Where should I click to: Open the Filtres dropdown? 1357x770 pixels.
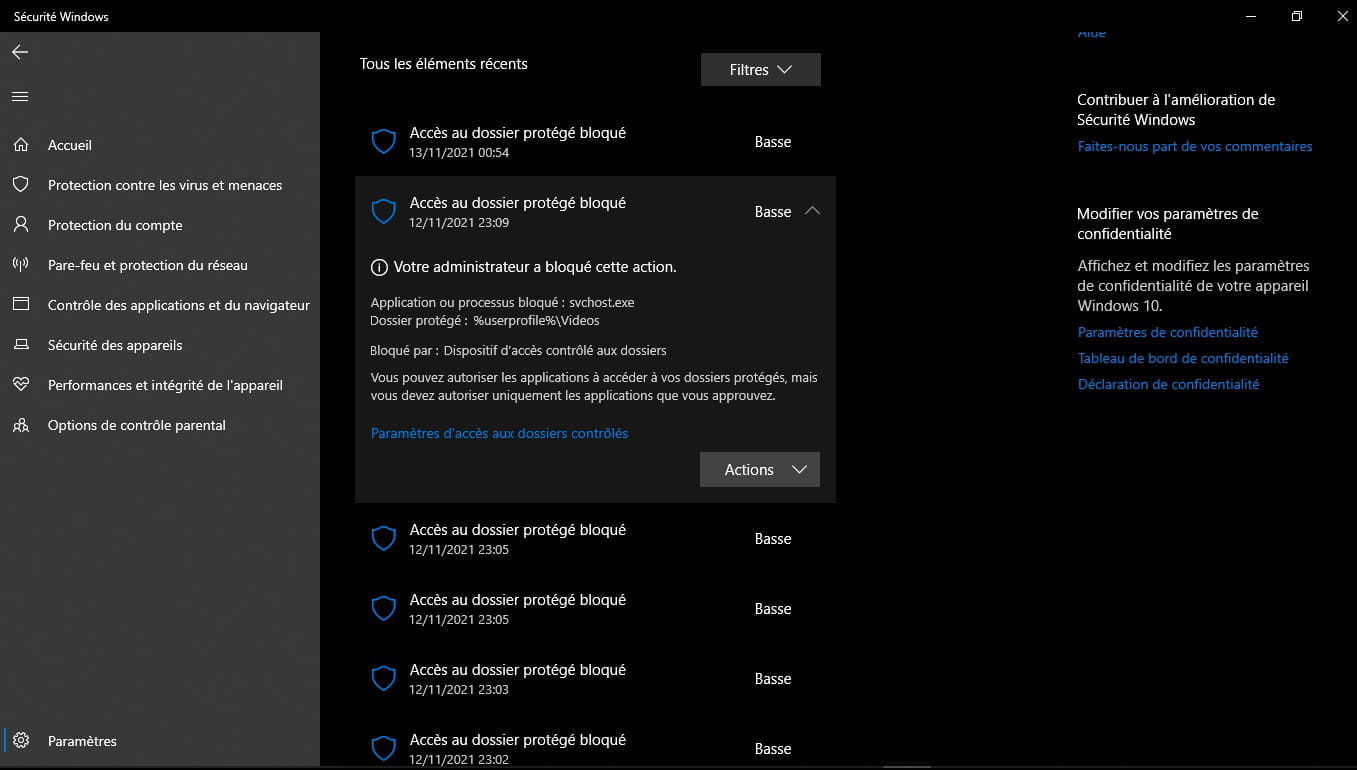(x=760, y=70)
